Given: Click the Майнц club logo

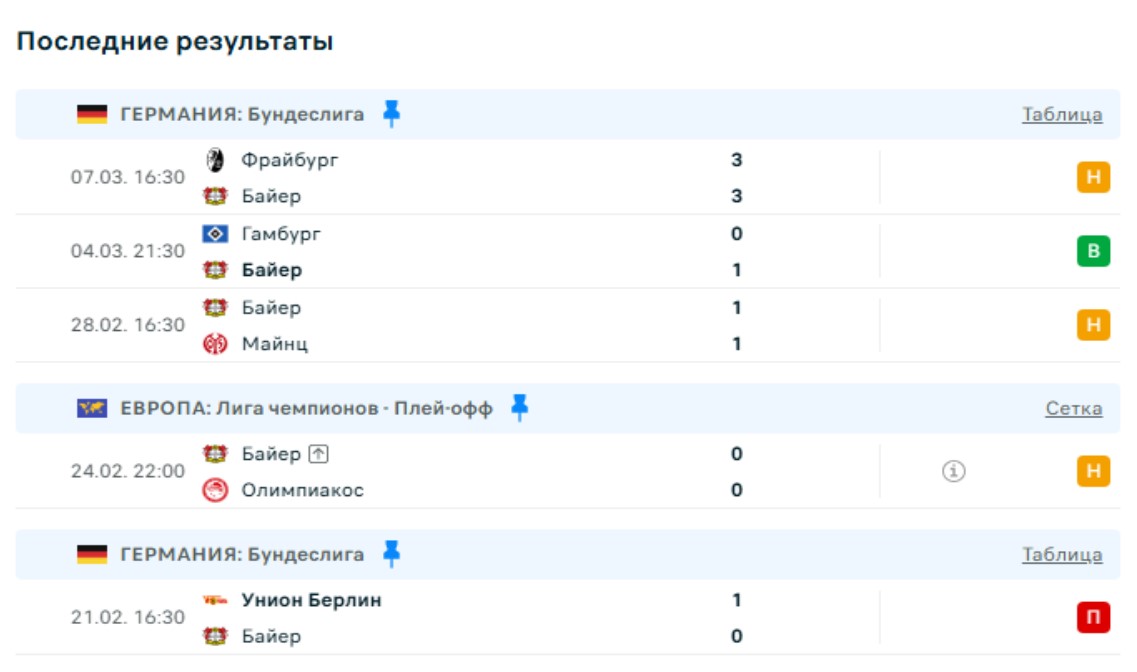Looking at the screenshot, I should point(215,344).
